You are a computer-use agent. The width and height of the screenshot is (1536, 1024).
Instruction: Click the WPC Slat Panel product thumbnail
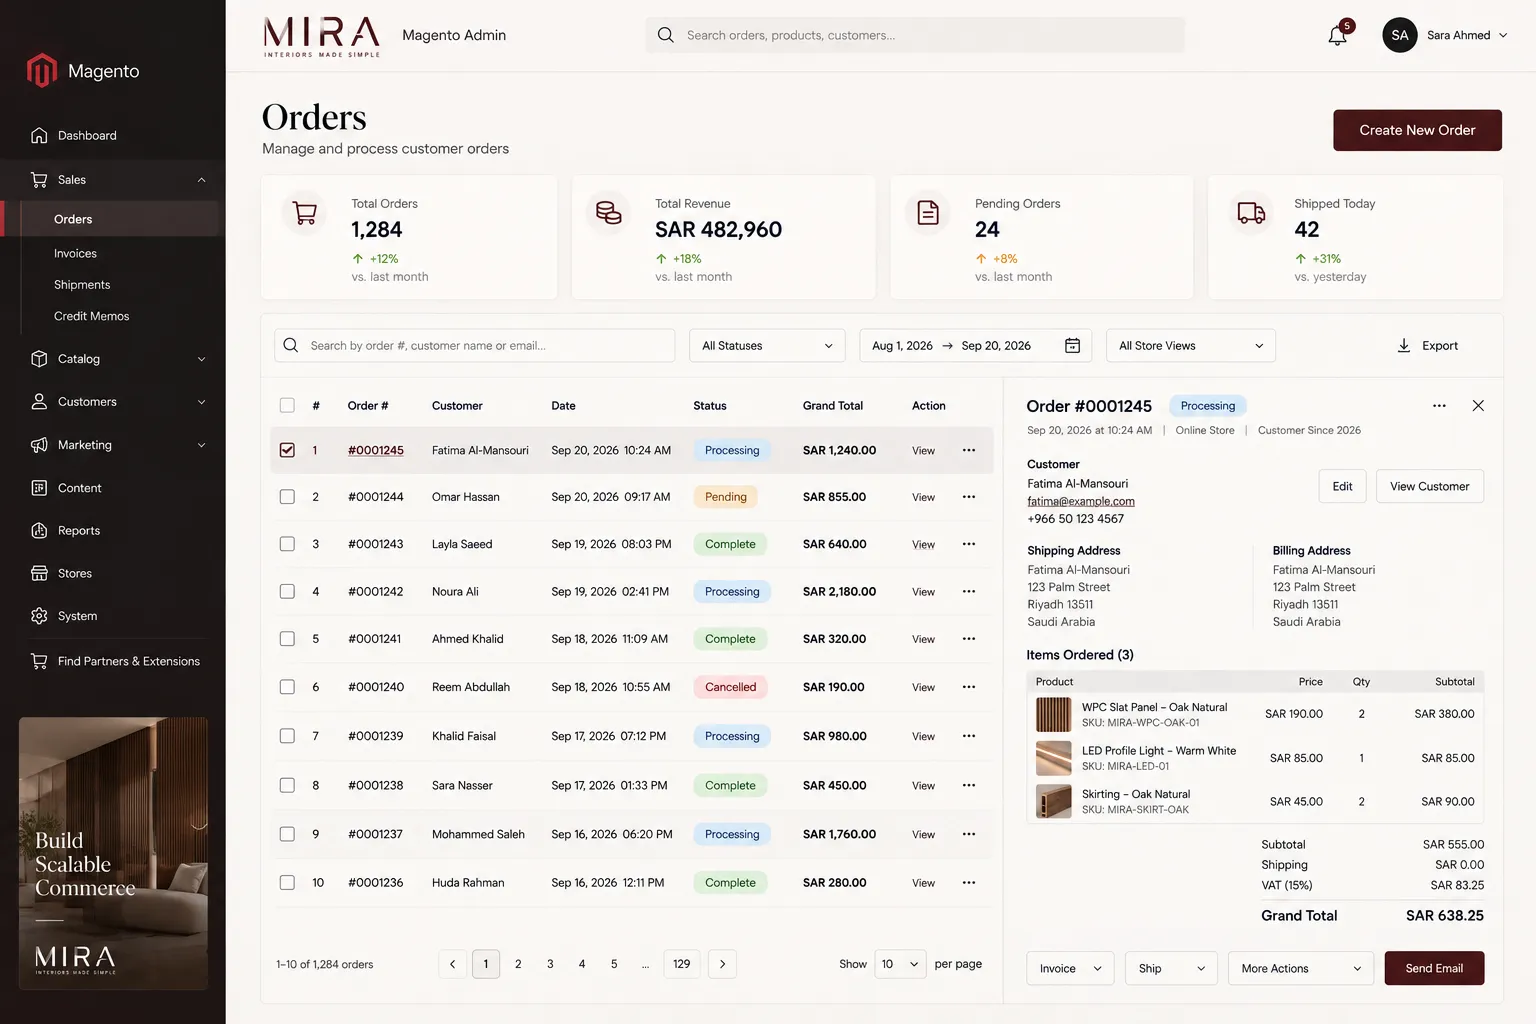coord(1054,714)
